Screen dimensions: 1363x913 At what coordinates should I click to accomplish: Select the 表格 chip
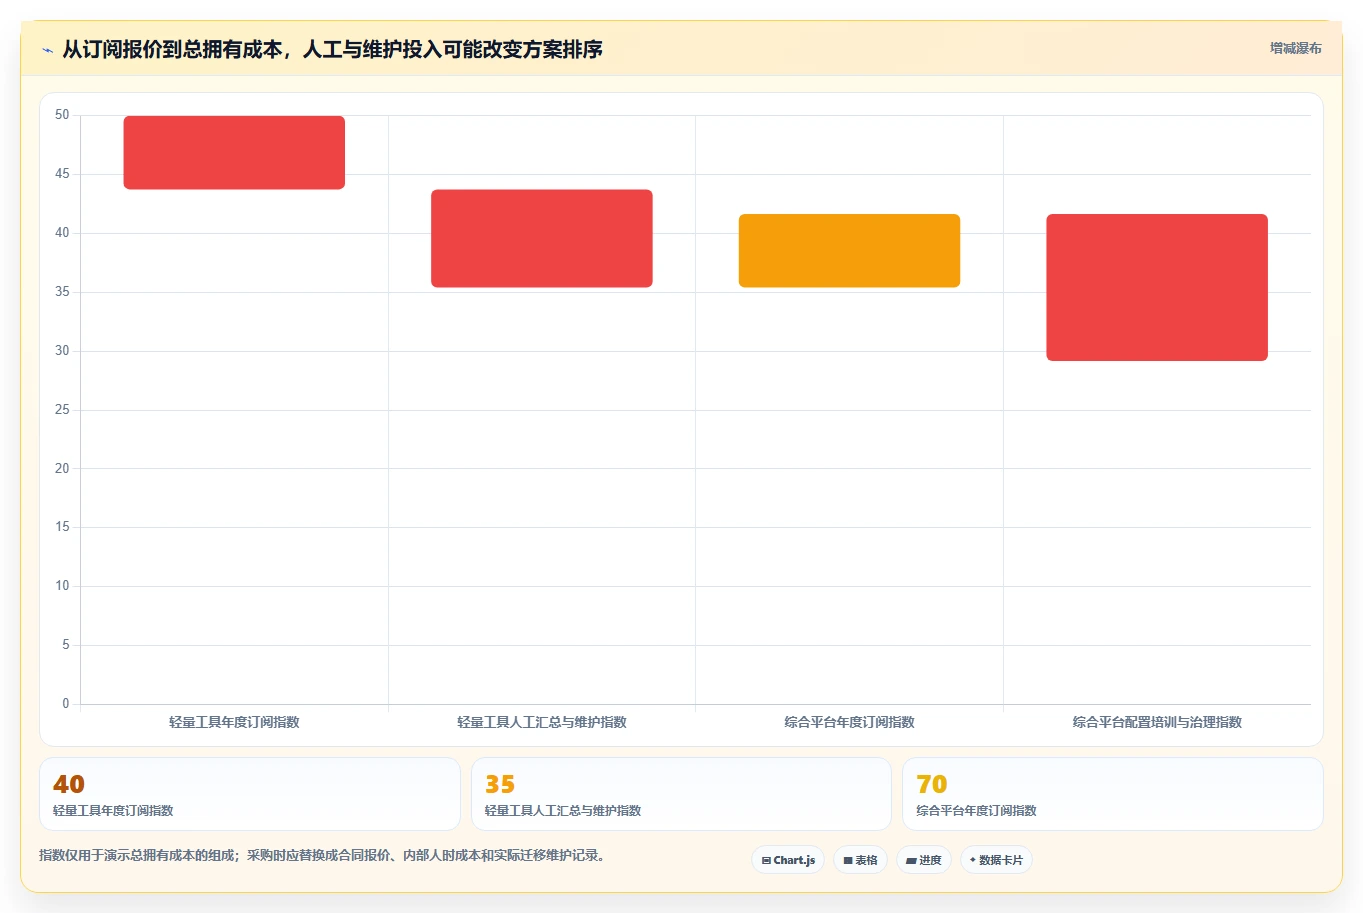[x=860, y=860]
